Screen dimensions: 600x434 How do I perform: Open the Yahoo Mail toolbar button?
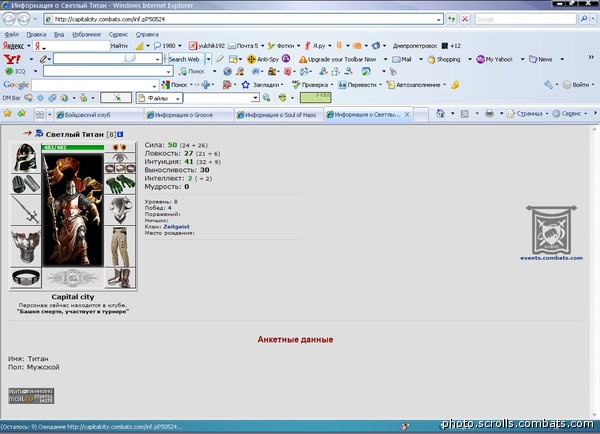(x=402, y=59)
